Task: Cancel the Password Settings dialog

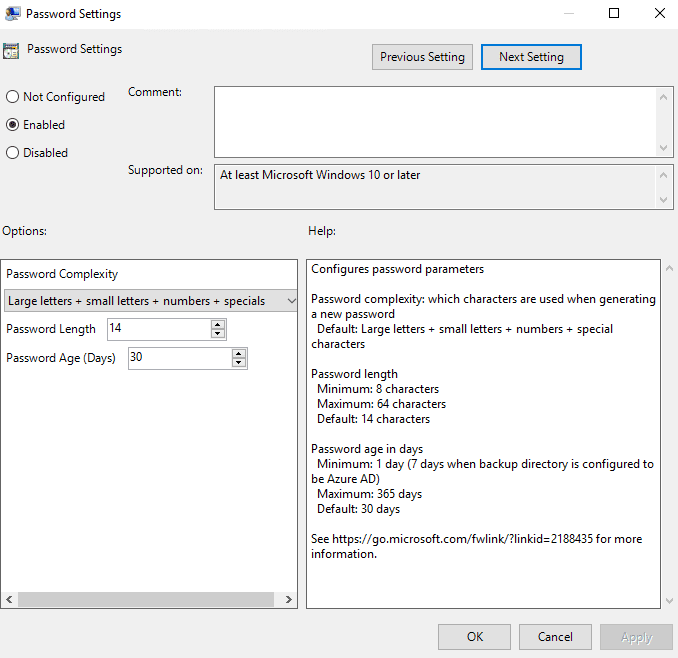Action: [x=555, y=637]
